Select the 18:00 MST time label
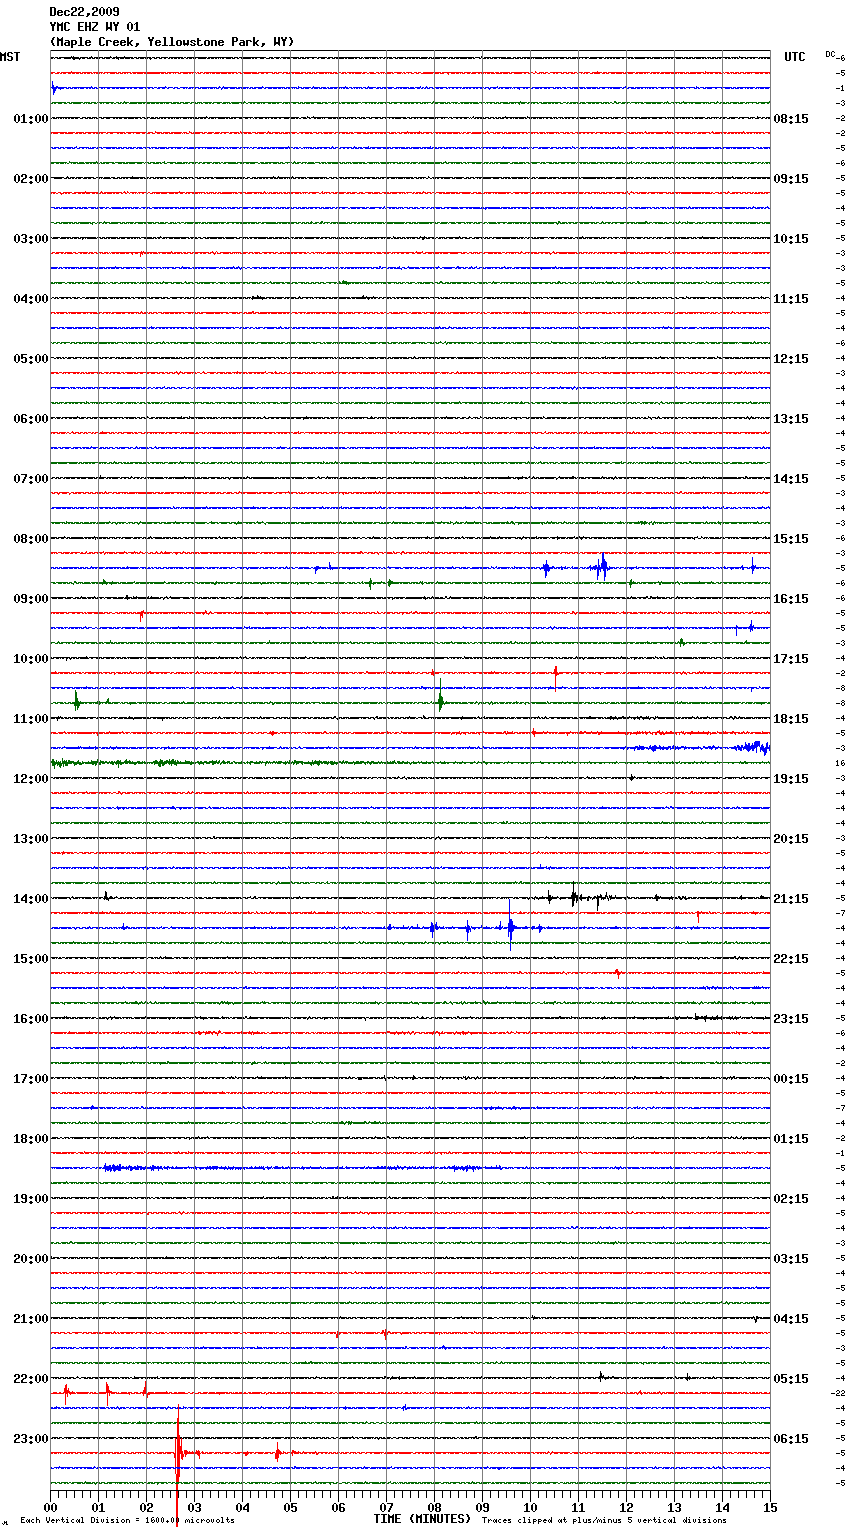Viewport: 850px width, 1534px height. [x=31, y=1139]
